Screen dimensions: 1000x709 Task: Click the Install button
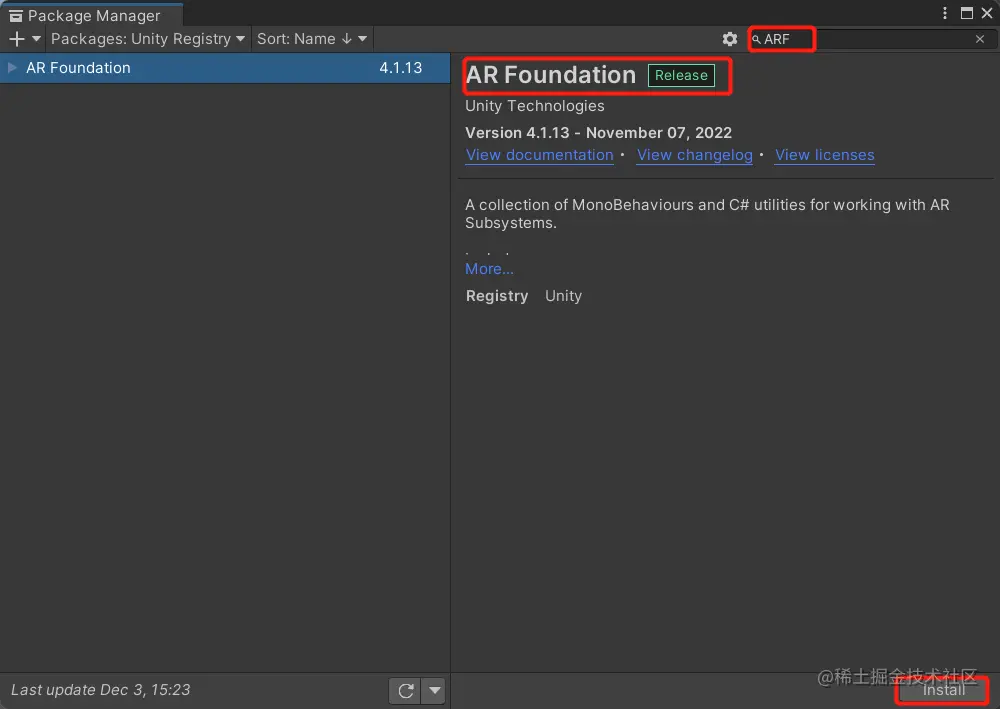944,690
